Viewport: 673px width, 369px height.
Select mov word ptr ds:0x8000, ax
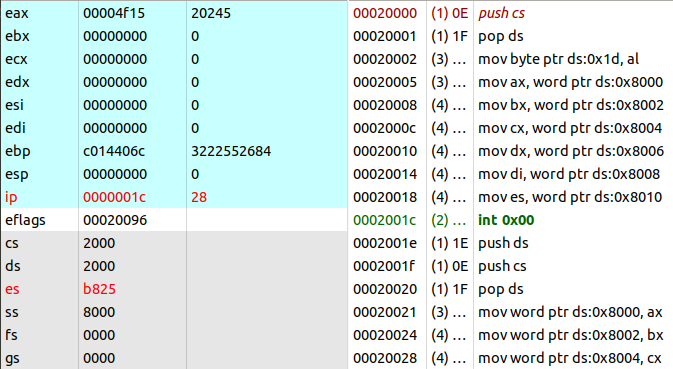point(570,312)
